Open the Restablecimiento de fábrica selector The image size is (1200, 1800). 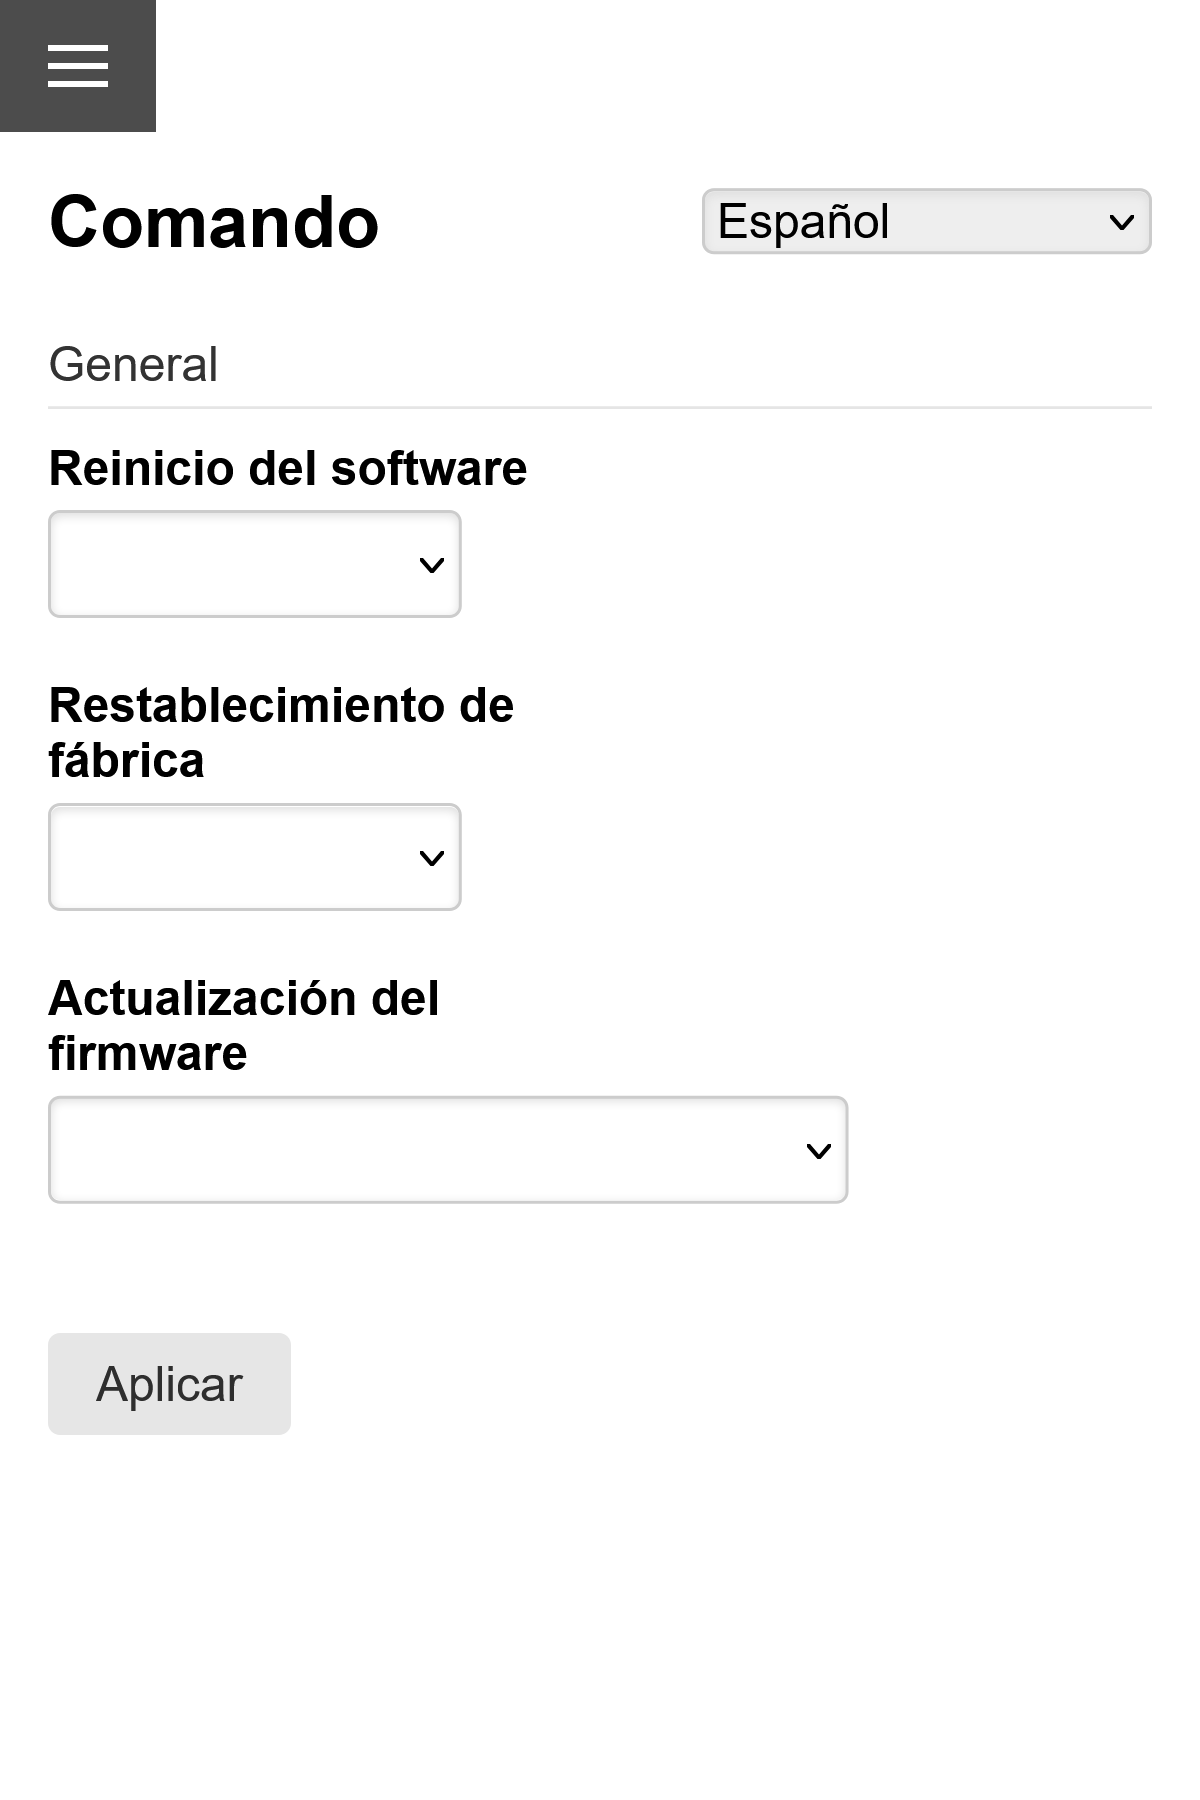tap(254, 857)
